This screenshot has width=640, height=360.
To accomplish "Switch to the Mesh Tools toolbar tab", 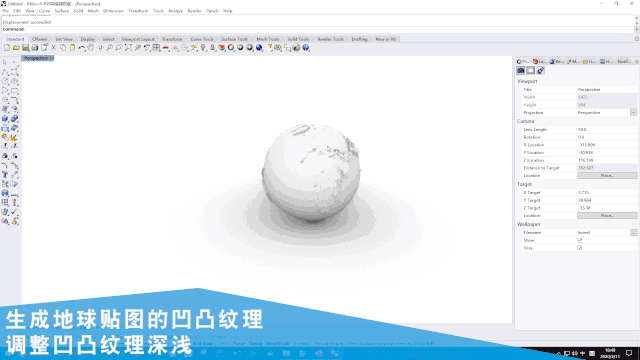I will 268,39.
